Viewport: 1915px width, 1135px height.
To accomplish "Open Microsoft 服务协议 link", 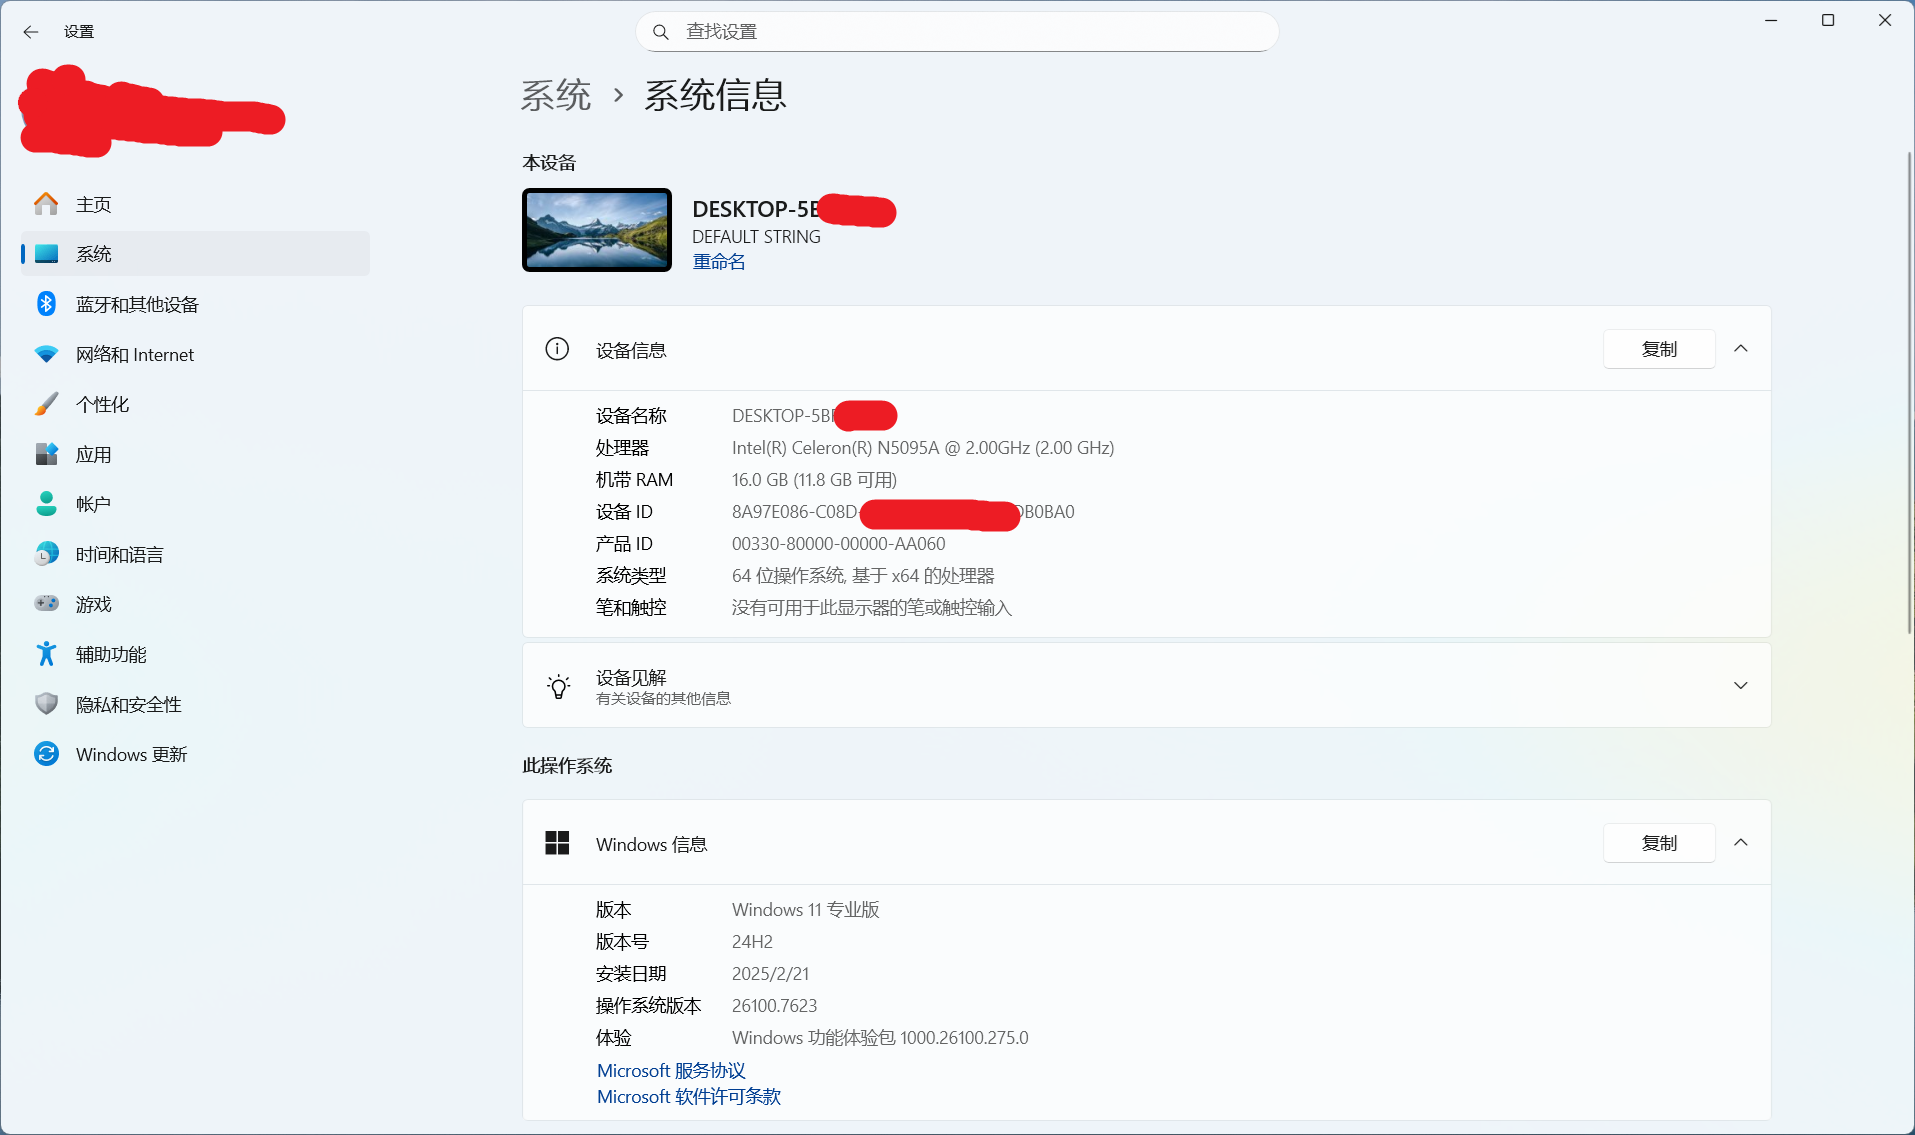I will point(671,1071).
